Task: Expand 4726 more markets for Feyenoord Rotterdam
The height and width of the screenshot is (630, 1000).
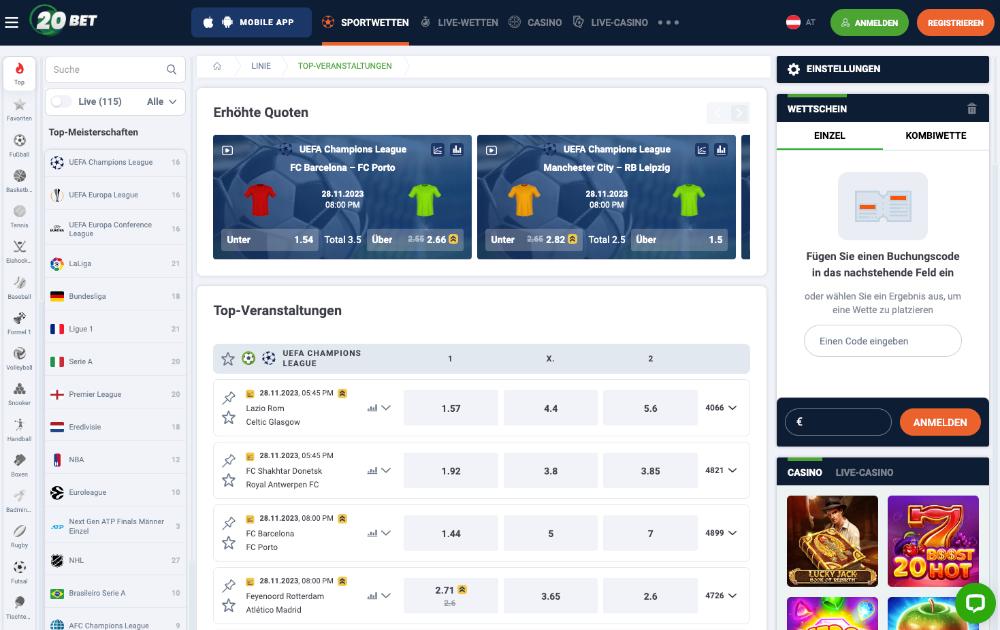Action: (721, 596)
